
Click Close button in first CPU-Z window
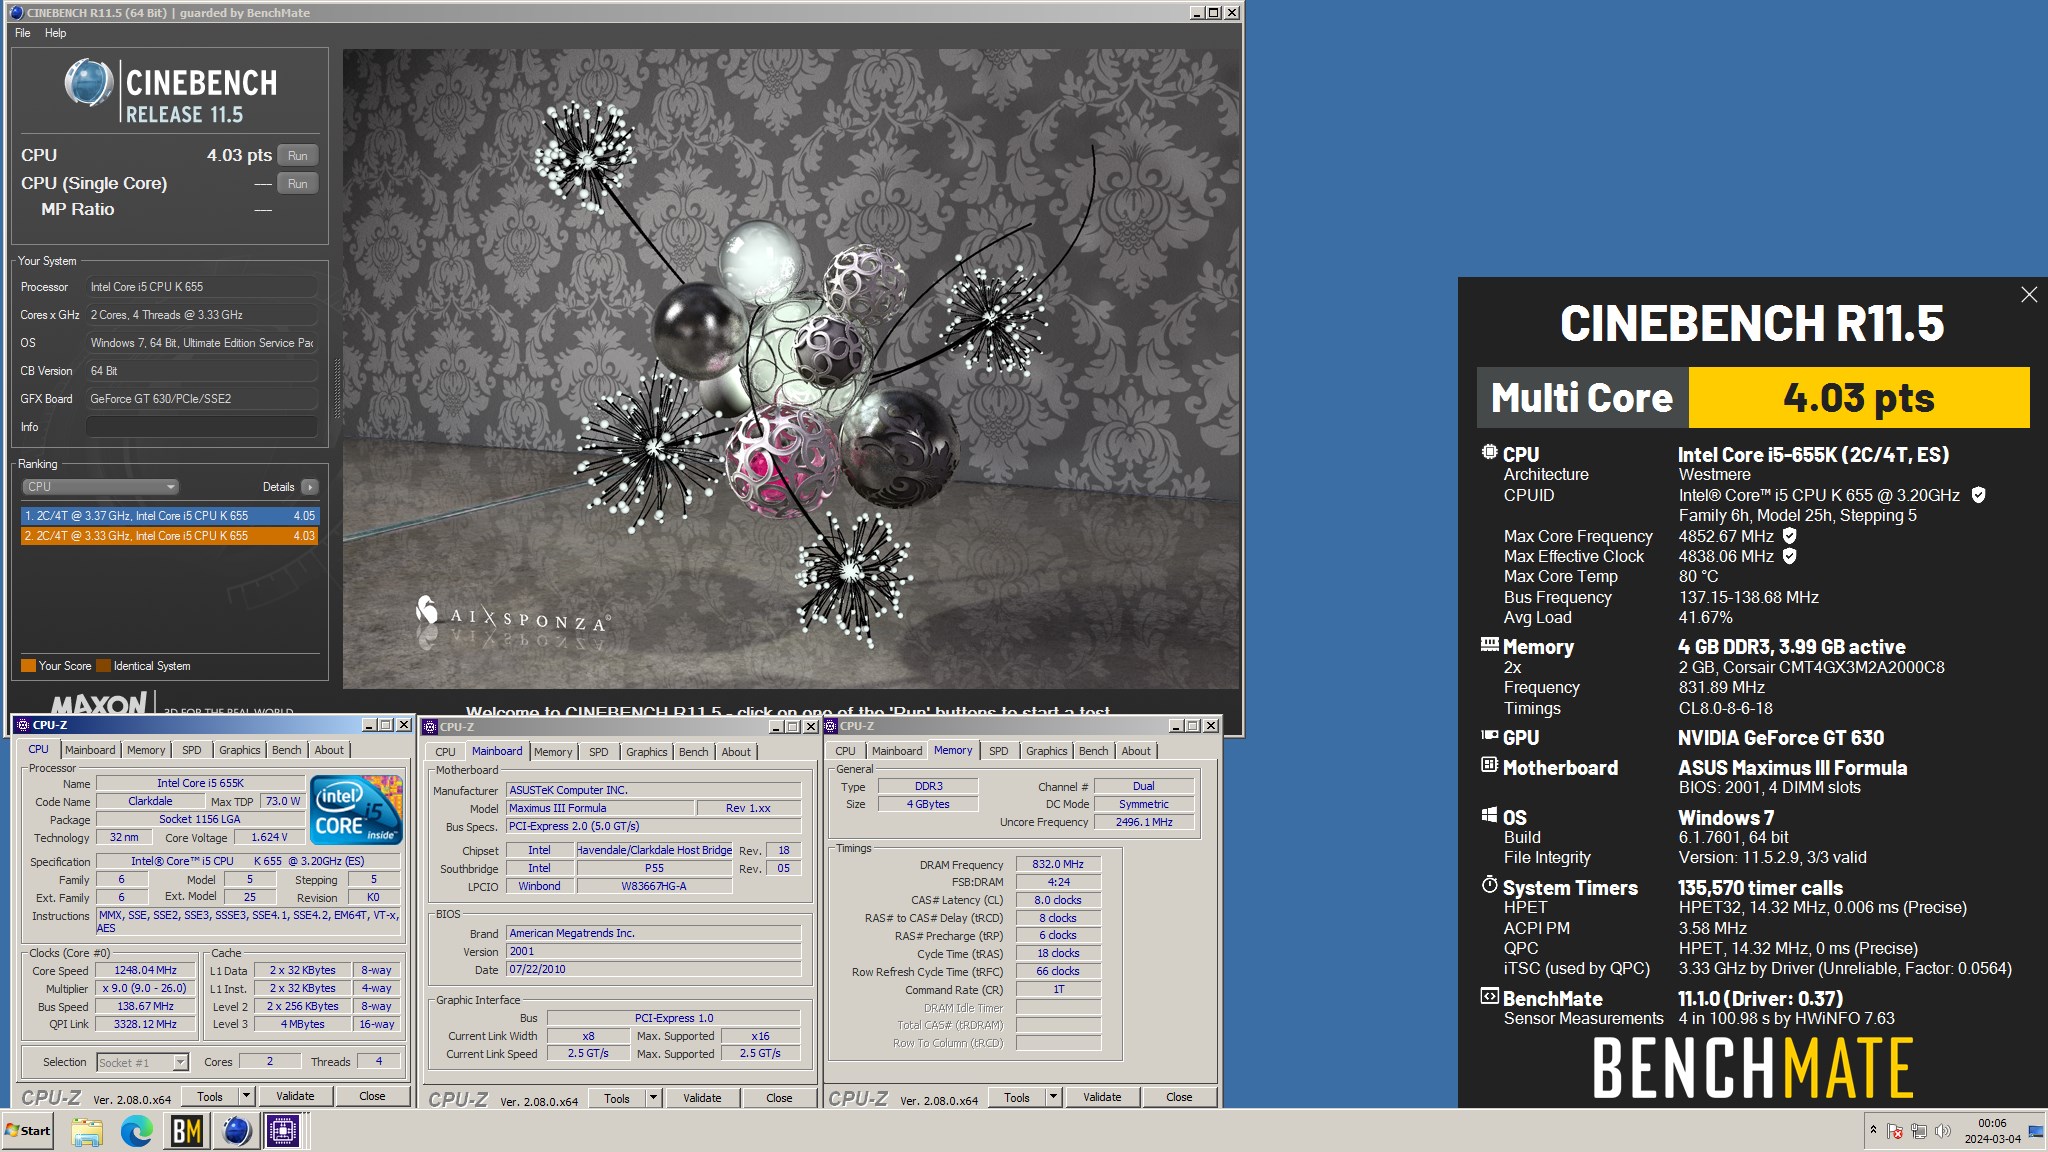[x=372, y=1096]
